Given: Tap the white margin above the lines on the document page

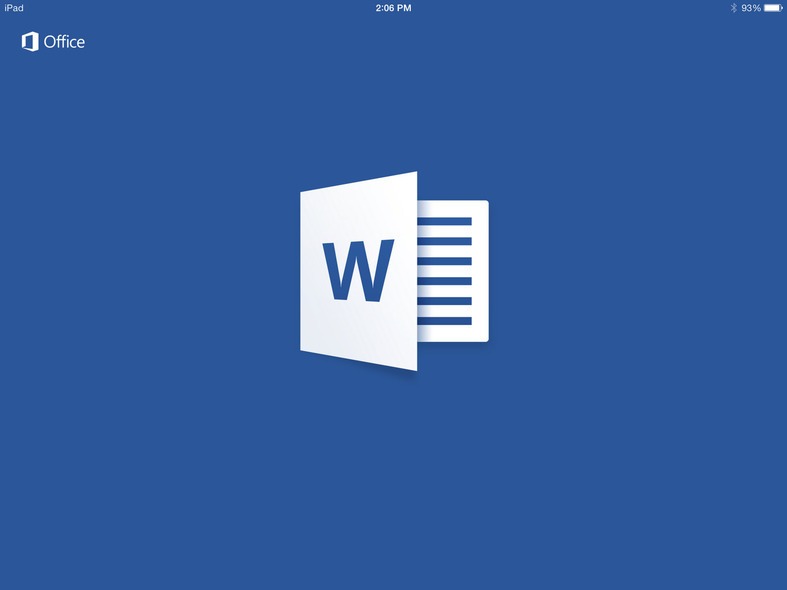Looking at the screenshot, I should point(450,208).
